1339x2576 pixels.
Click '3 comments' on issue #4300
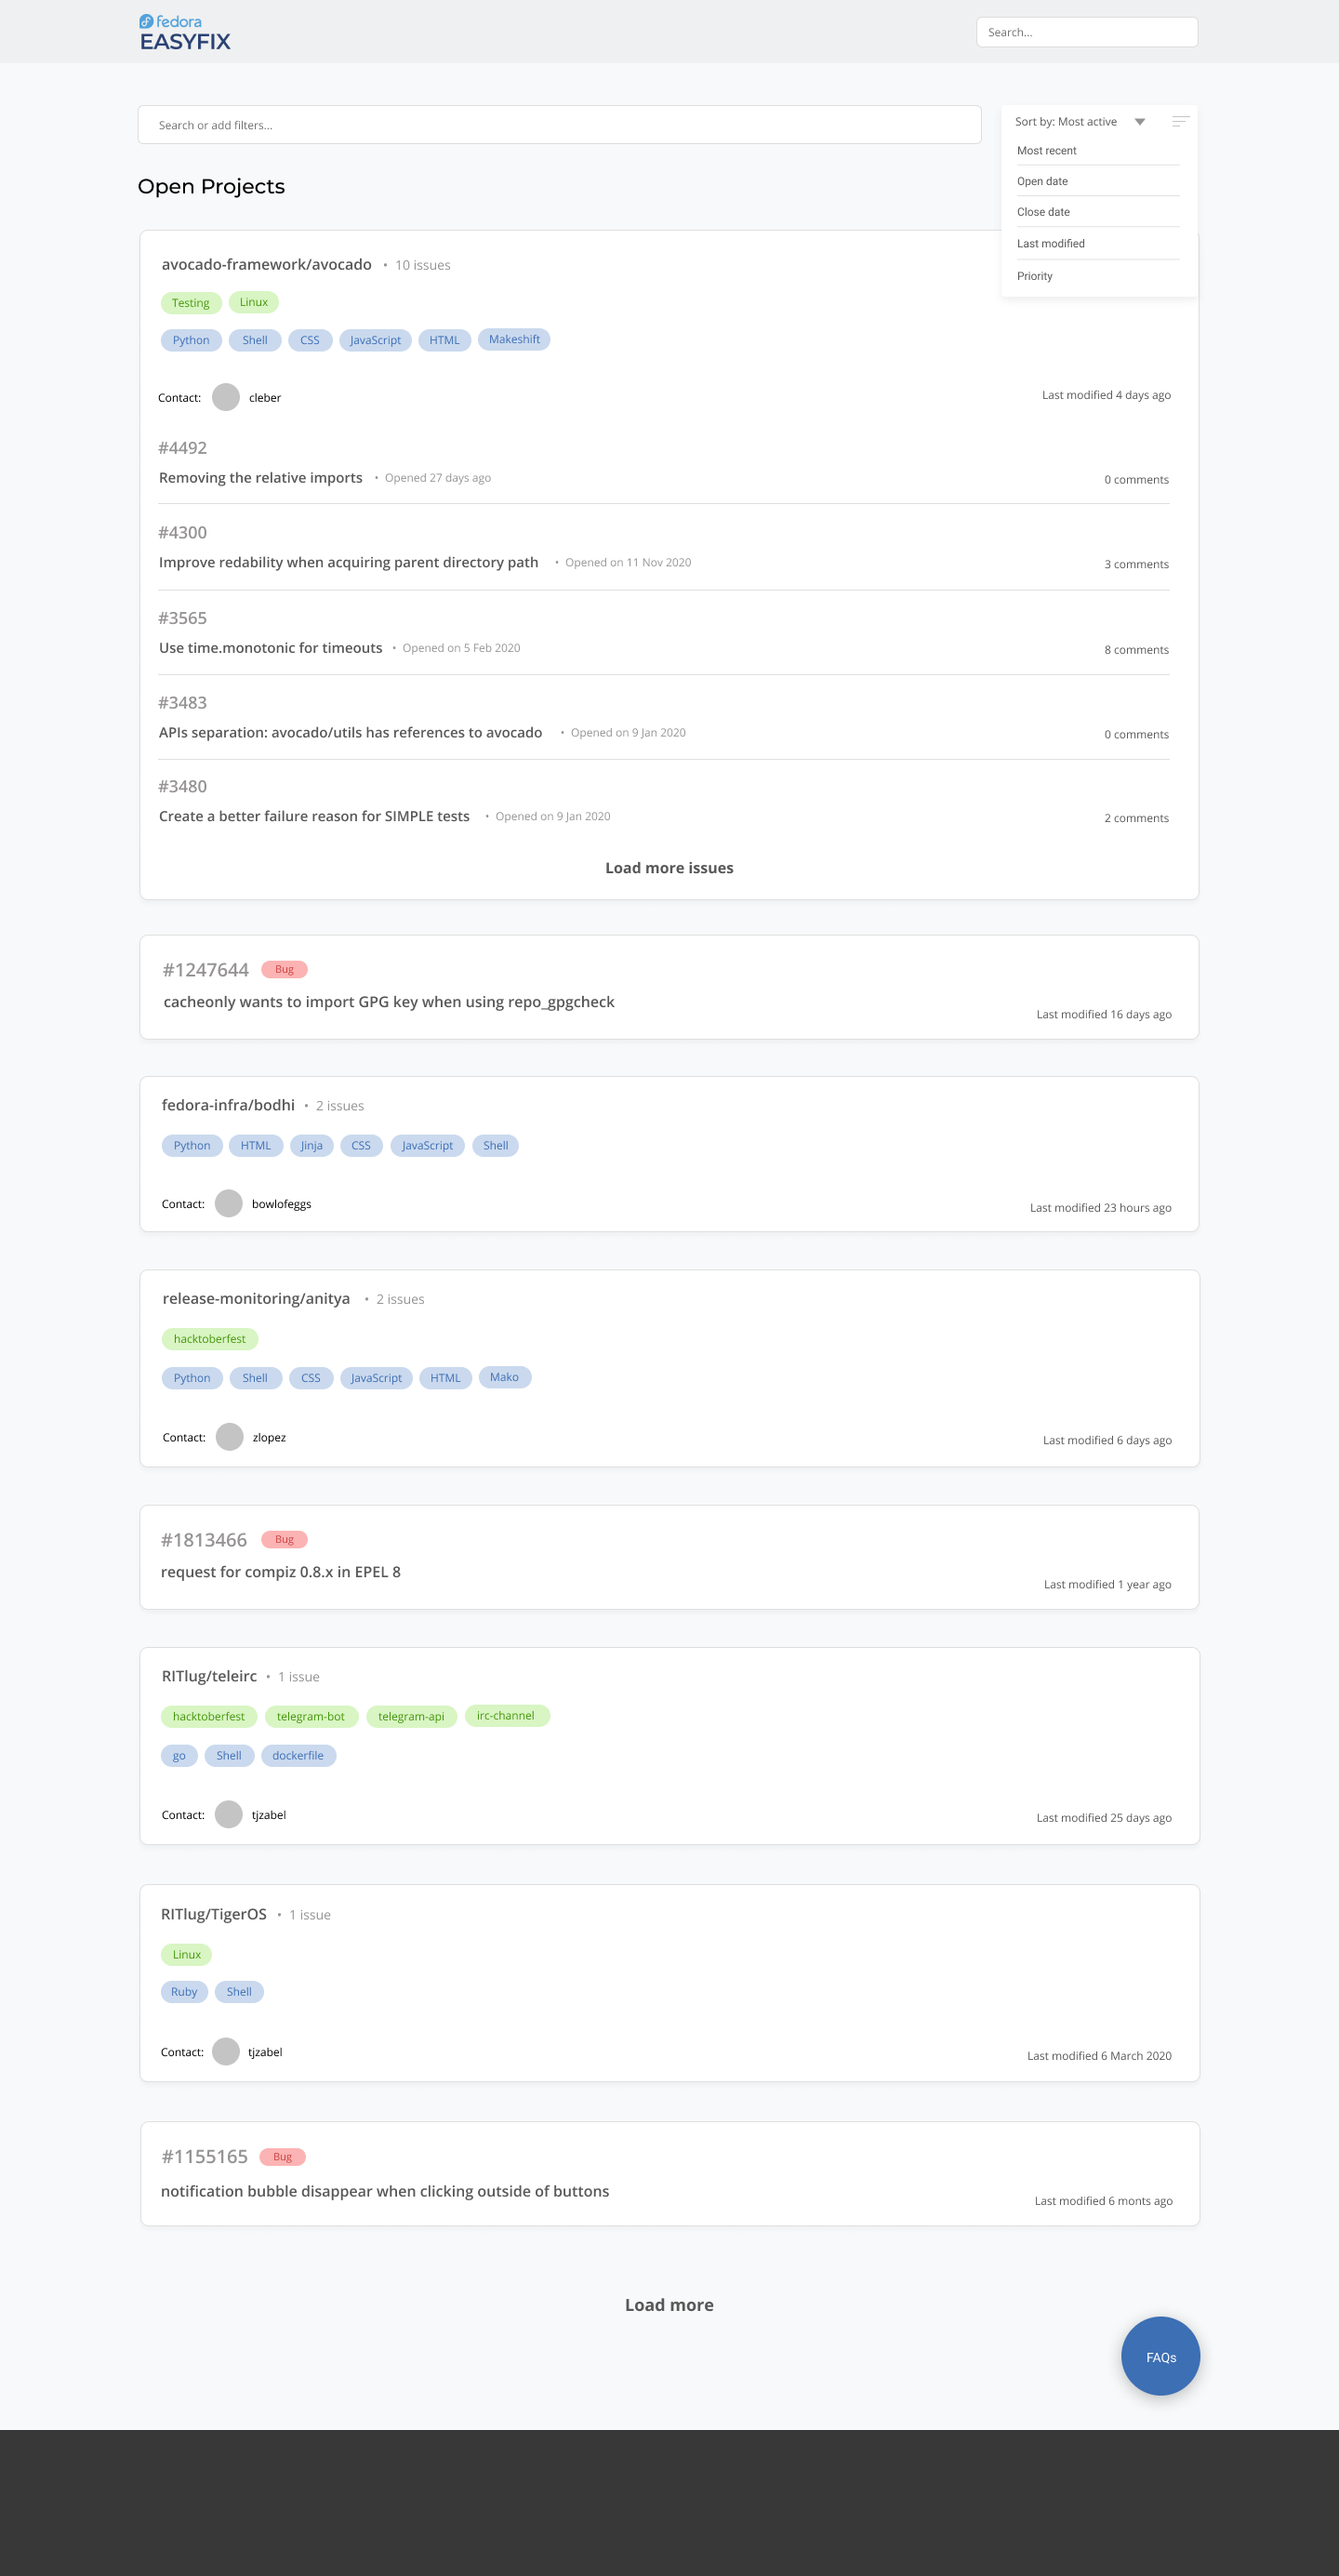(1136, 564)
